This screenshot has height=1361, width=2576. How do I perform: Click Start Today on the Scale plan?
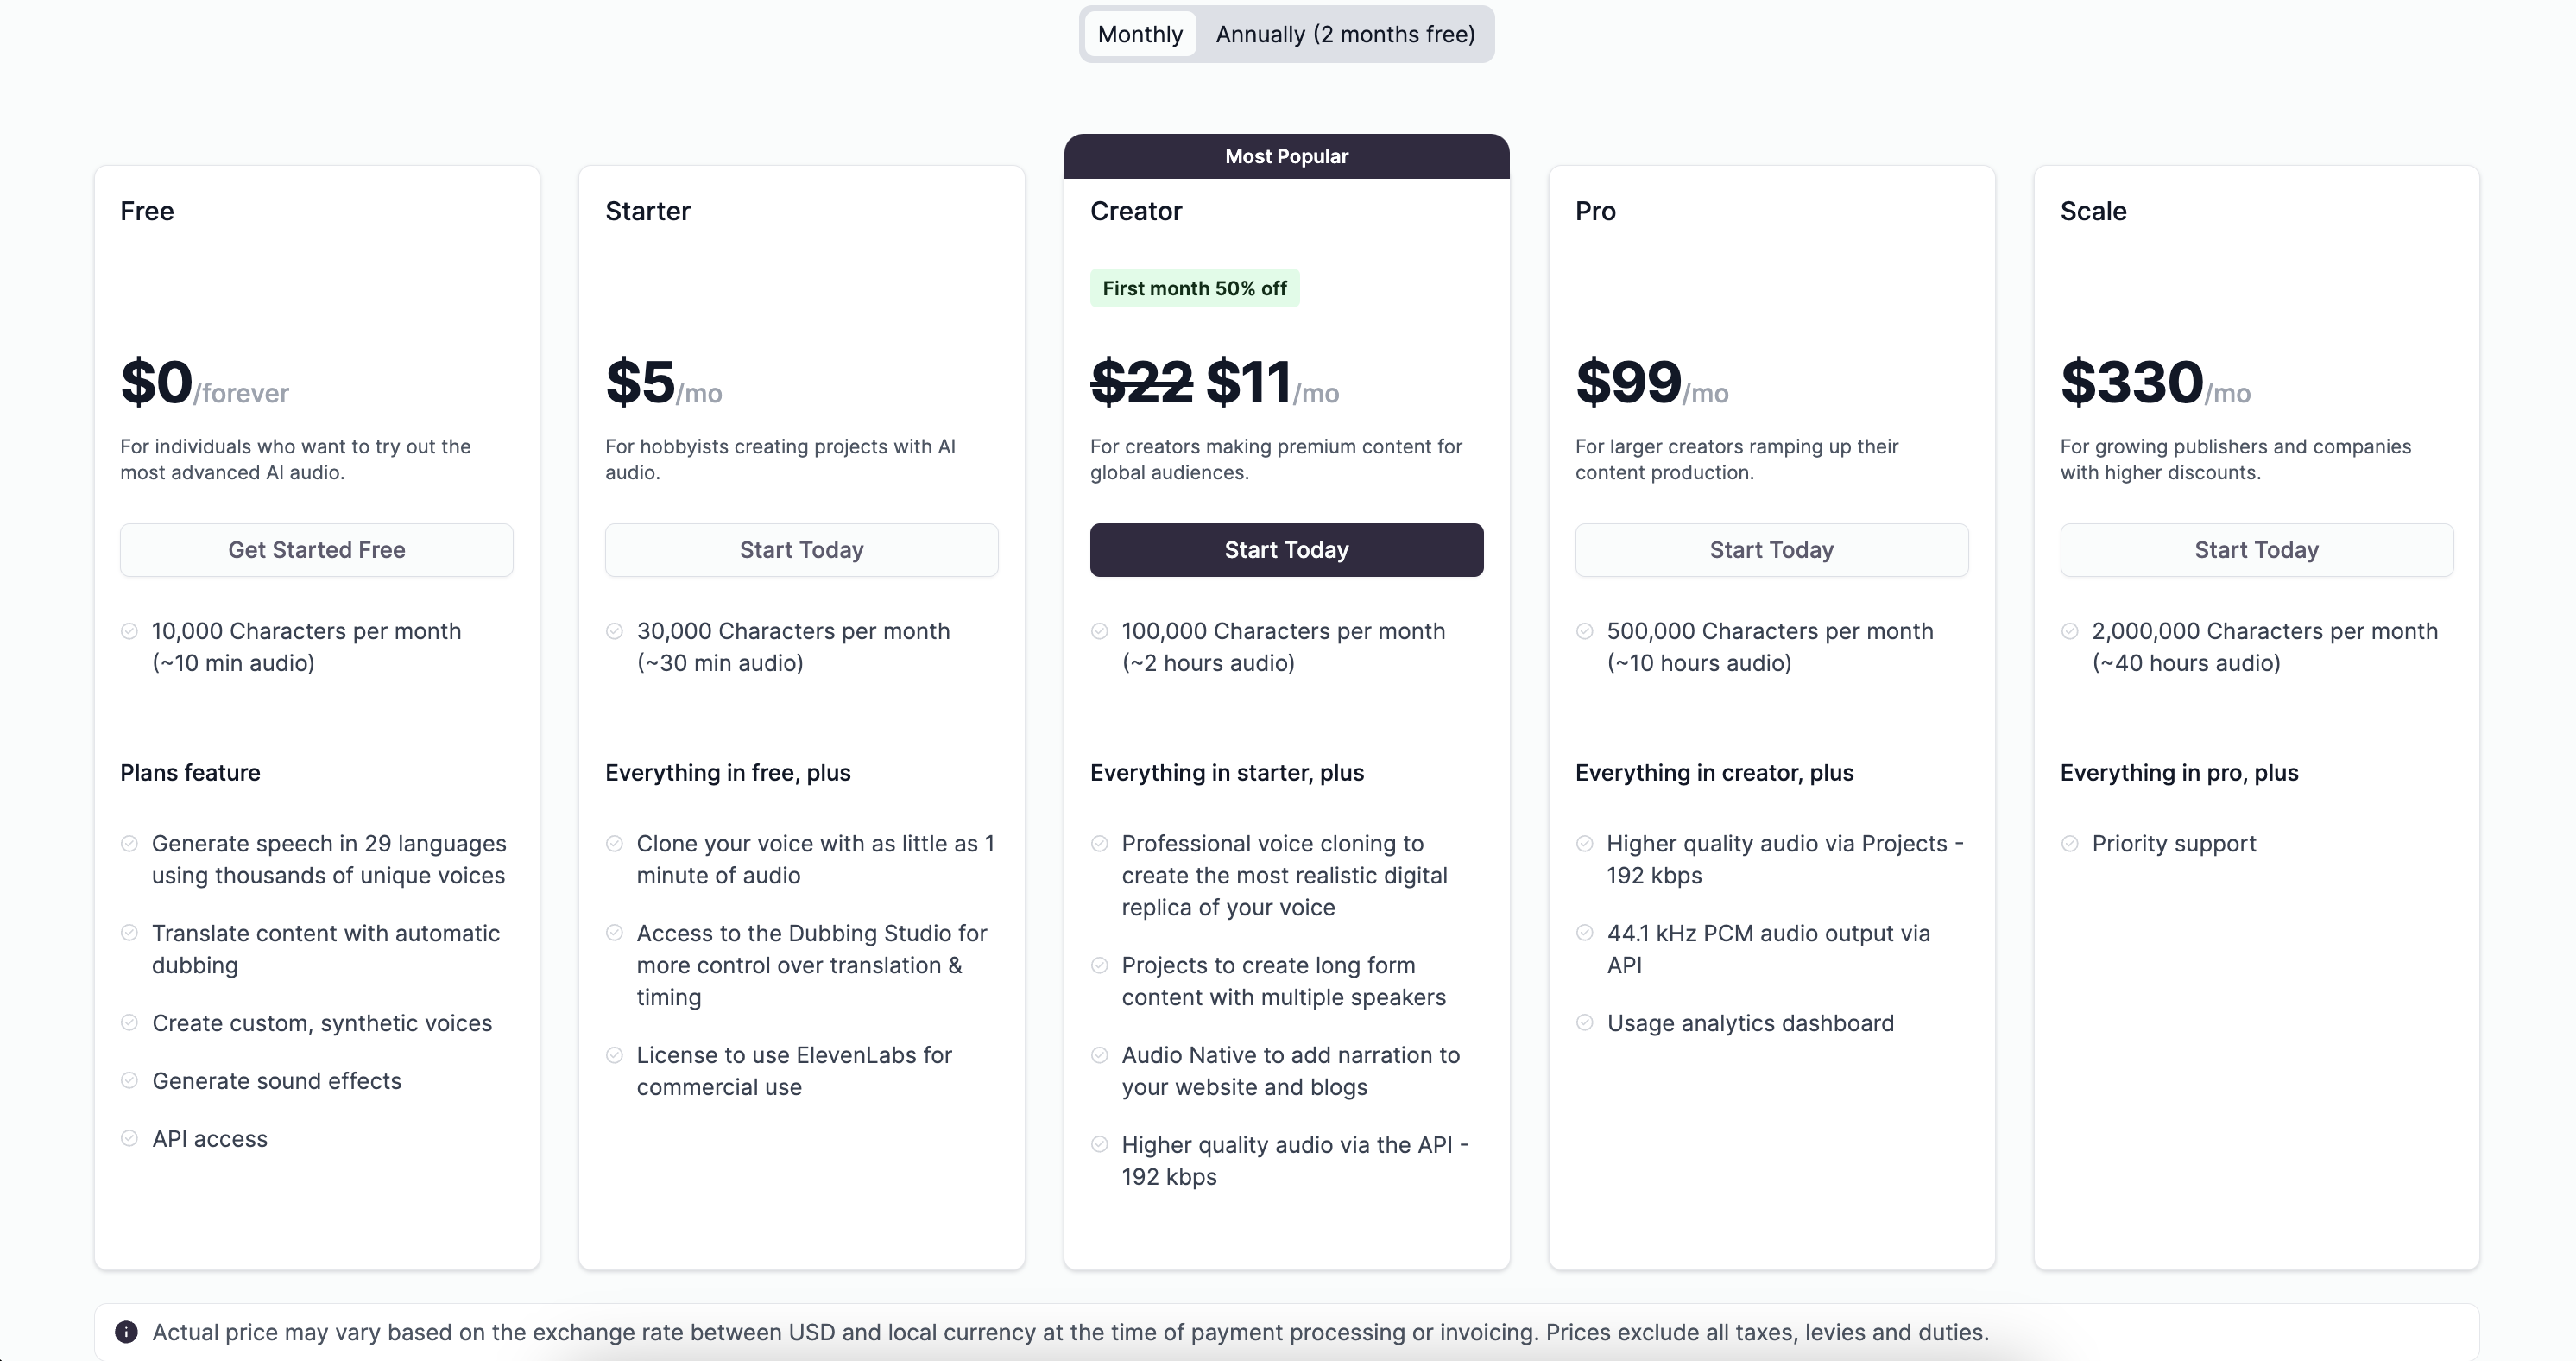(x=2256, y=549)
